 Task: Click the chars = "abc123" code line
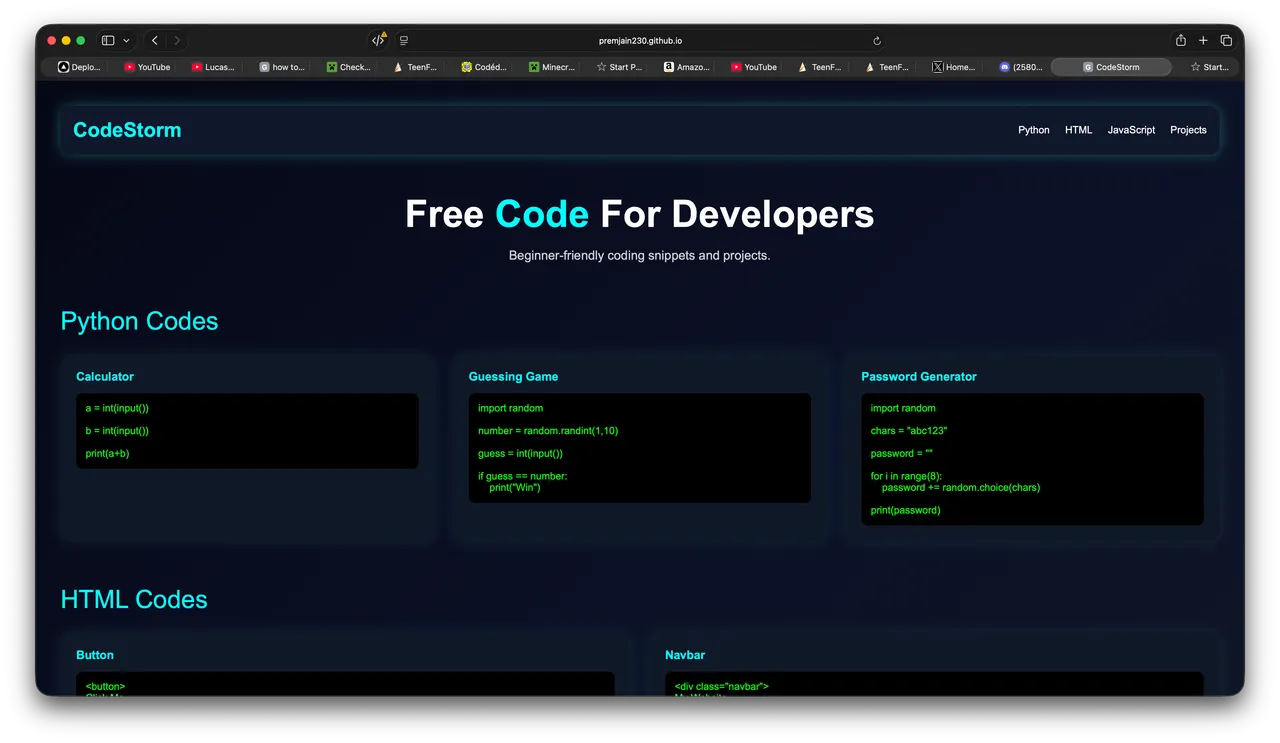click(x=909, y=431)
